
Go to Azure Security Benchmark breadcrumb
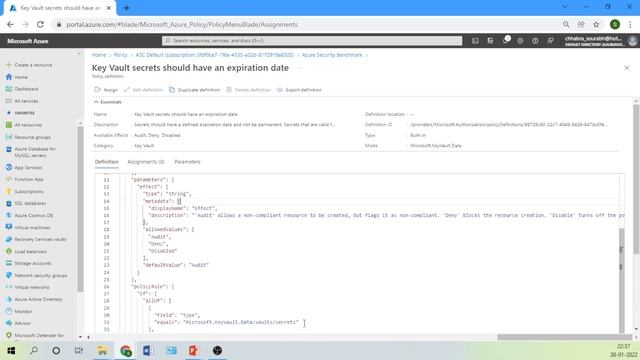pyautogui.click(x=332, y=55)
